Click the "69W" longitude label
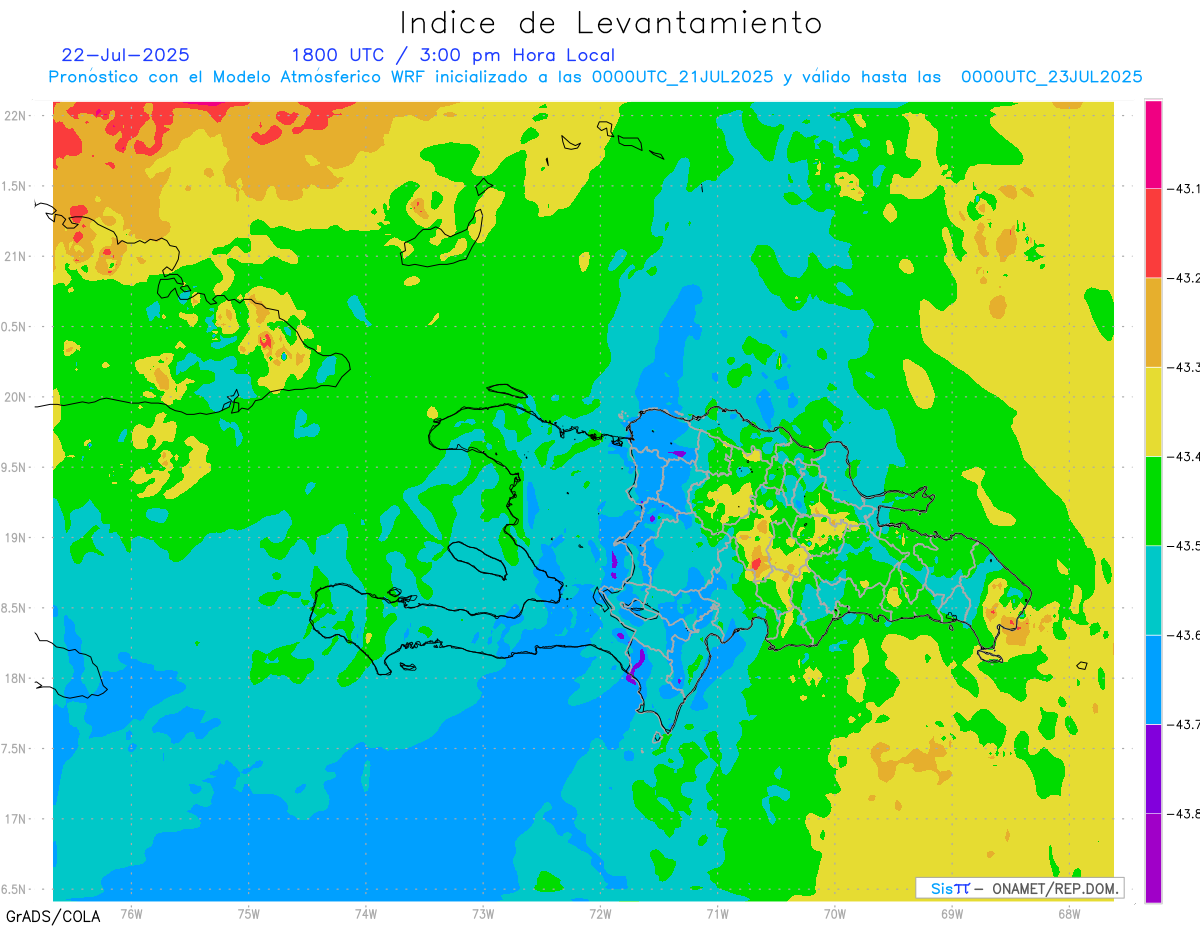The width and height of the screenshot is (1200, 927). click(952, 912)
